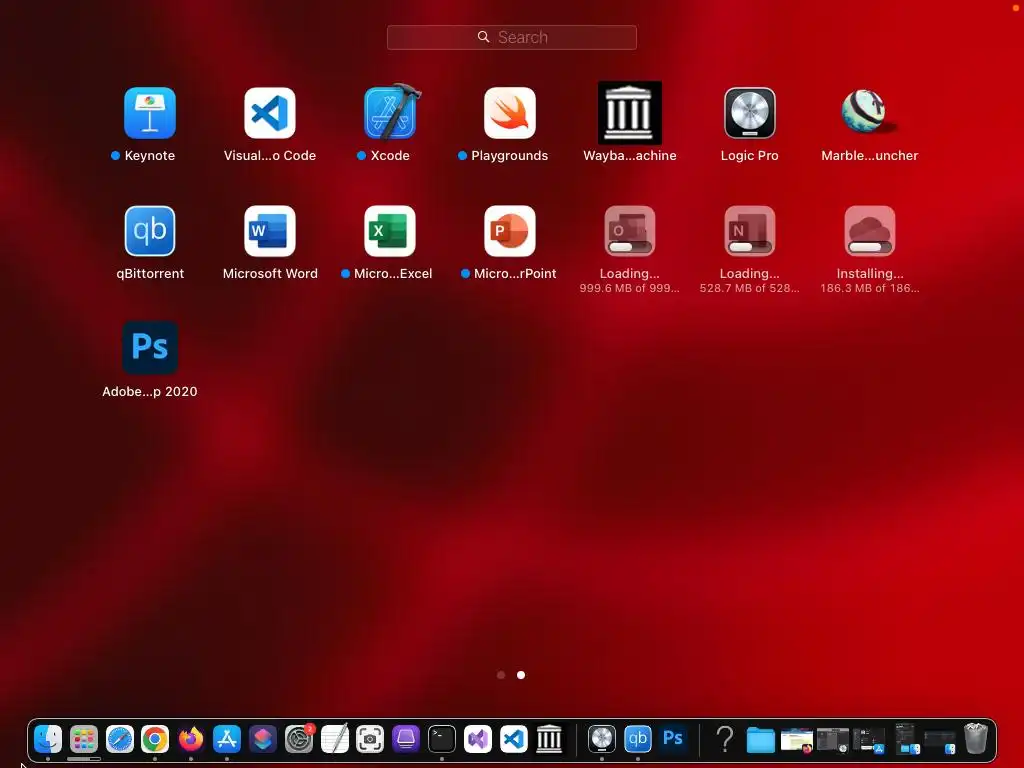Click the '999.6 MB of 999...' status text
This screenshot has height=768, width=1024.
630,288
